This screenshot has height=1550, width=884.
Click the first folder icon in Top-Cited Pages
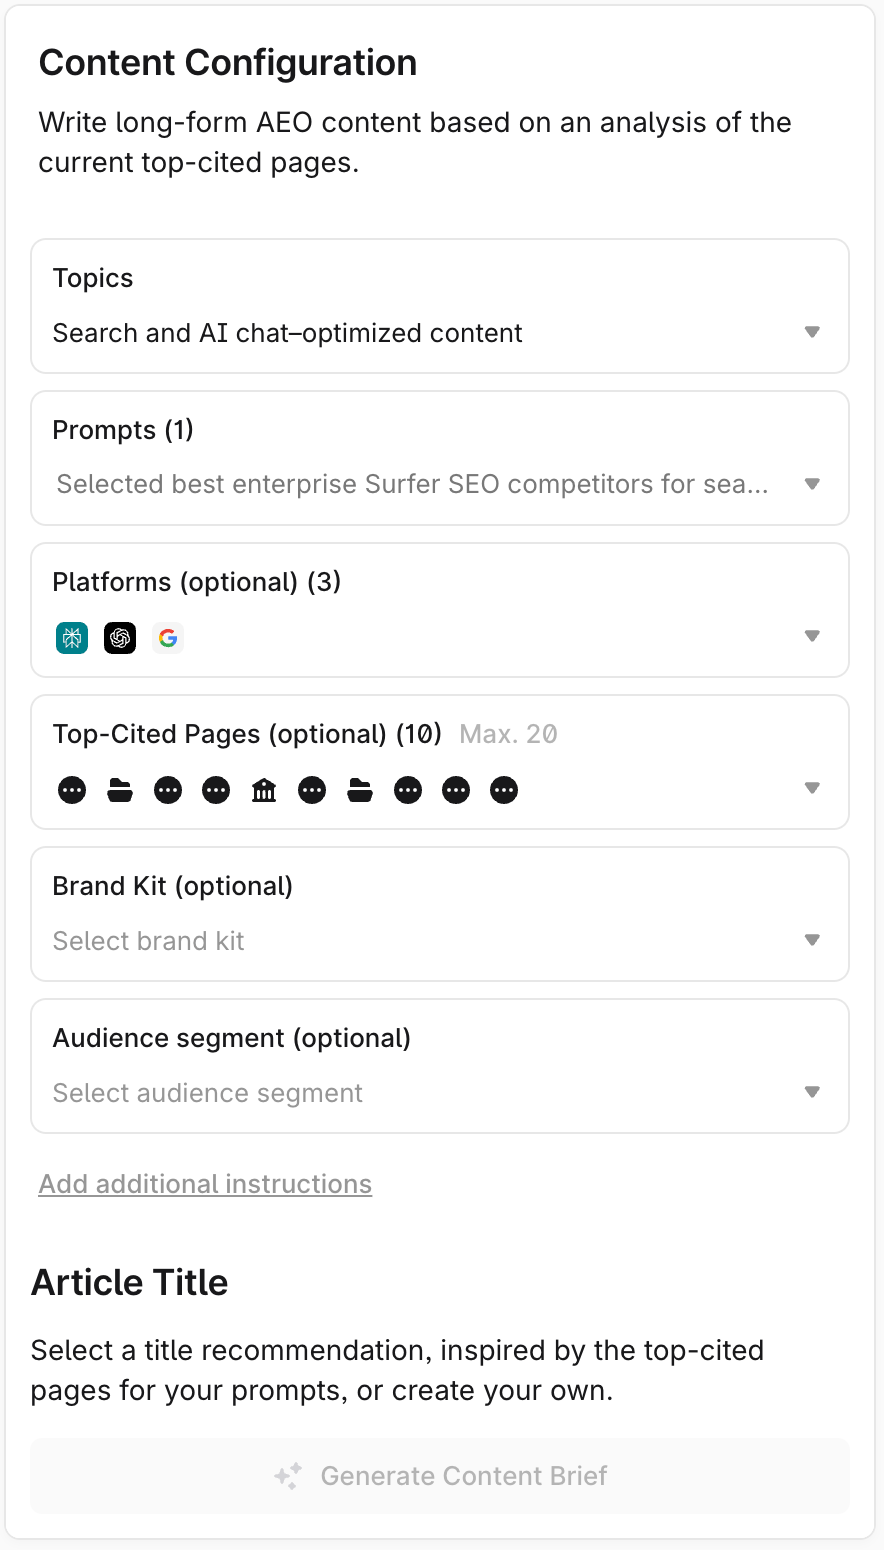(120, 791)
